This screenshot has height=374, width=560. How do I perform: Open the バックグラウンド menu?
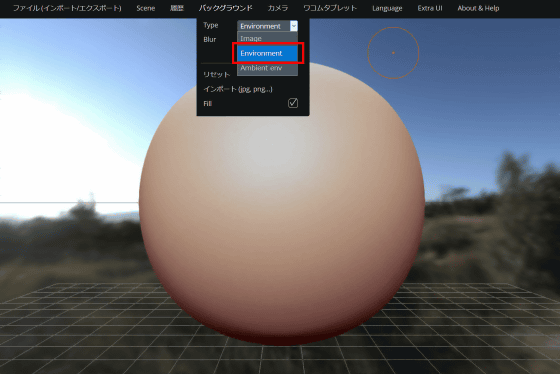[226, 8]
